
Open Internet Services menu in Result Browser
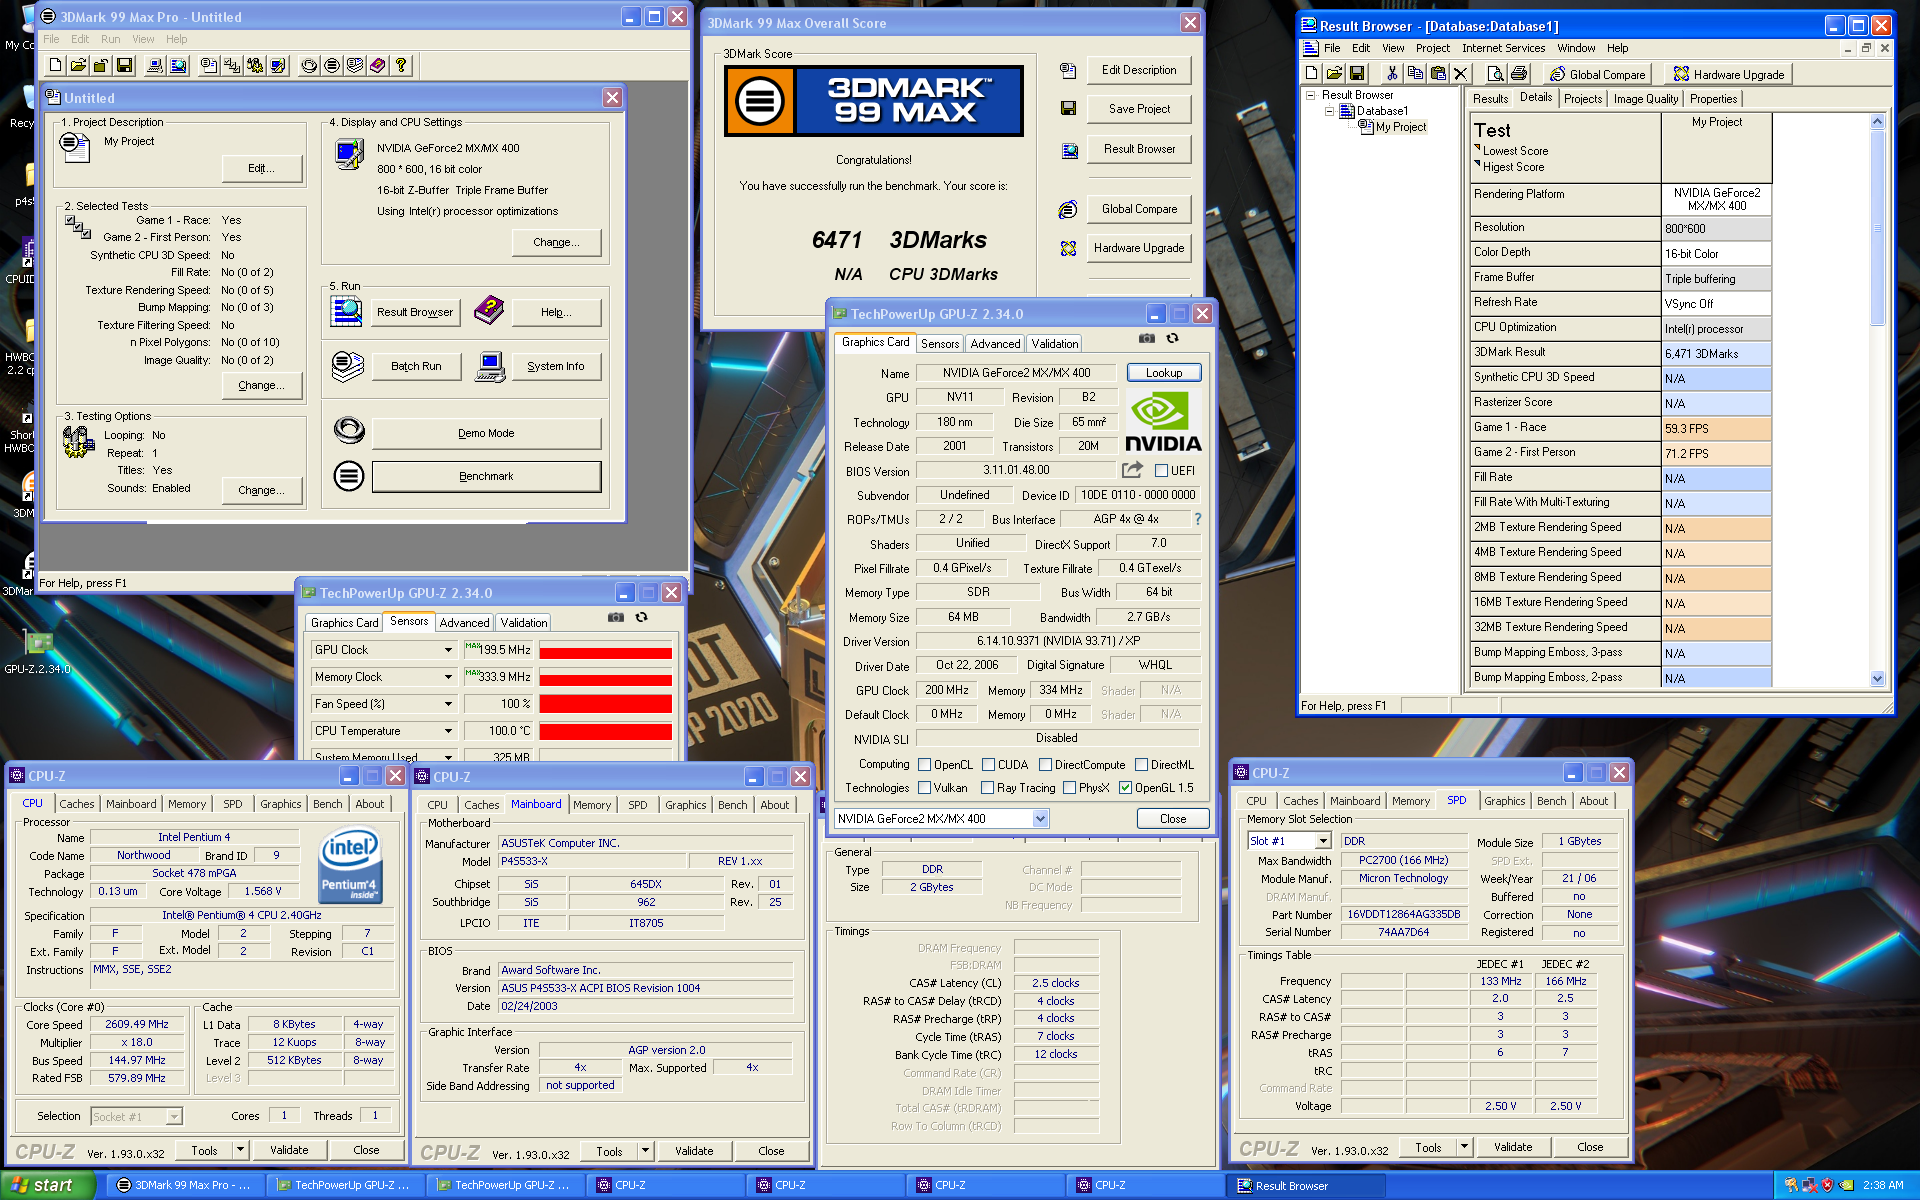[x=1503, y=48]
